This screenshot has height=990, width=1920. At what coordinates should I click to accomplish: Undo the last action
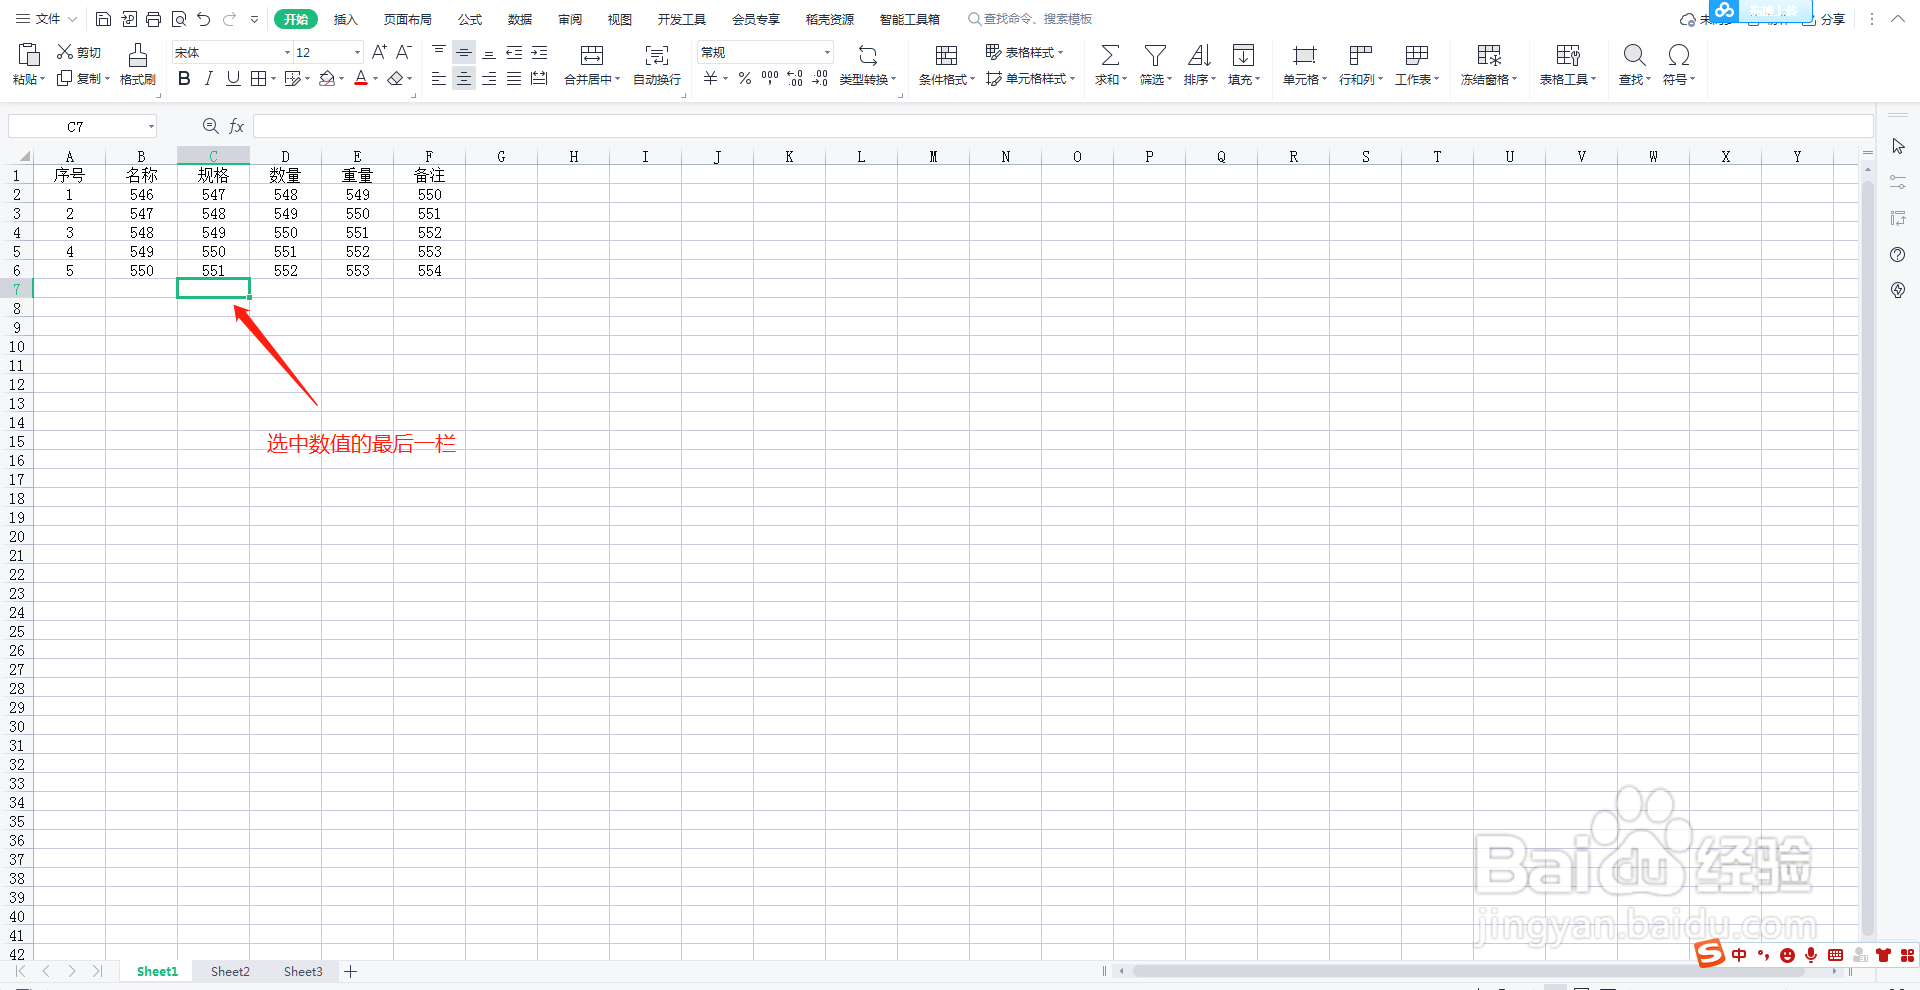tap(204, 19)
